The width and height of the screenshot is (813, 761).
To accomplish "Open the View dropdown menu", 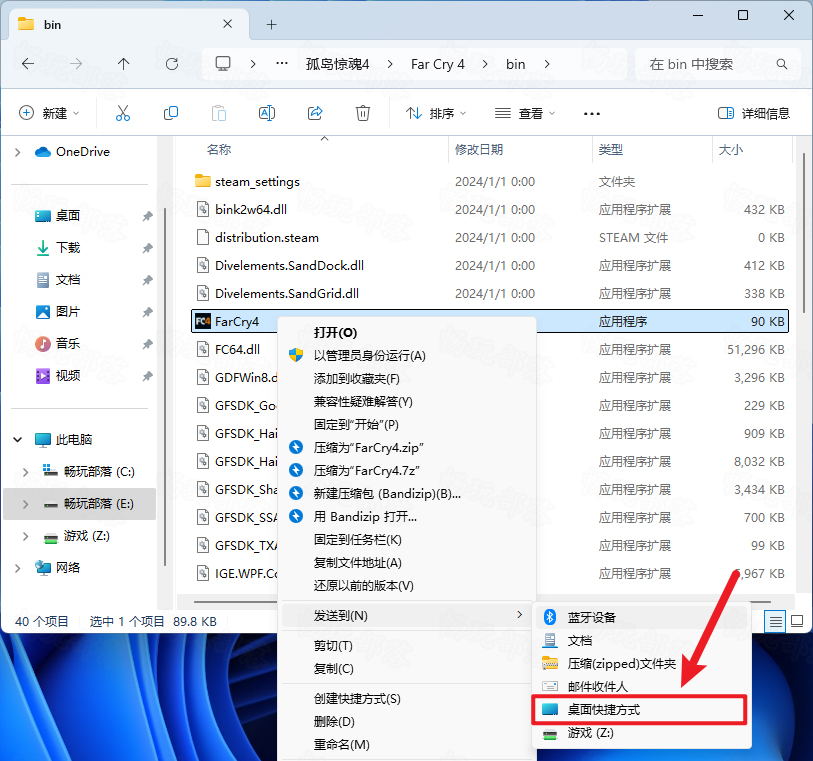I will pos(524,113).
